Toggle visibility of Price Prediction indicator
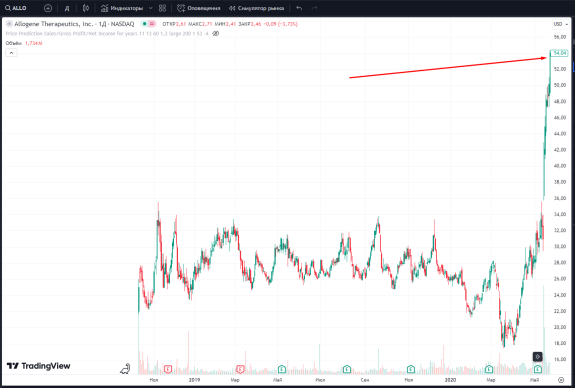 point(216,33)
